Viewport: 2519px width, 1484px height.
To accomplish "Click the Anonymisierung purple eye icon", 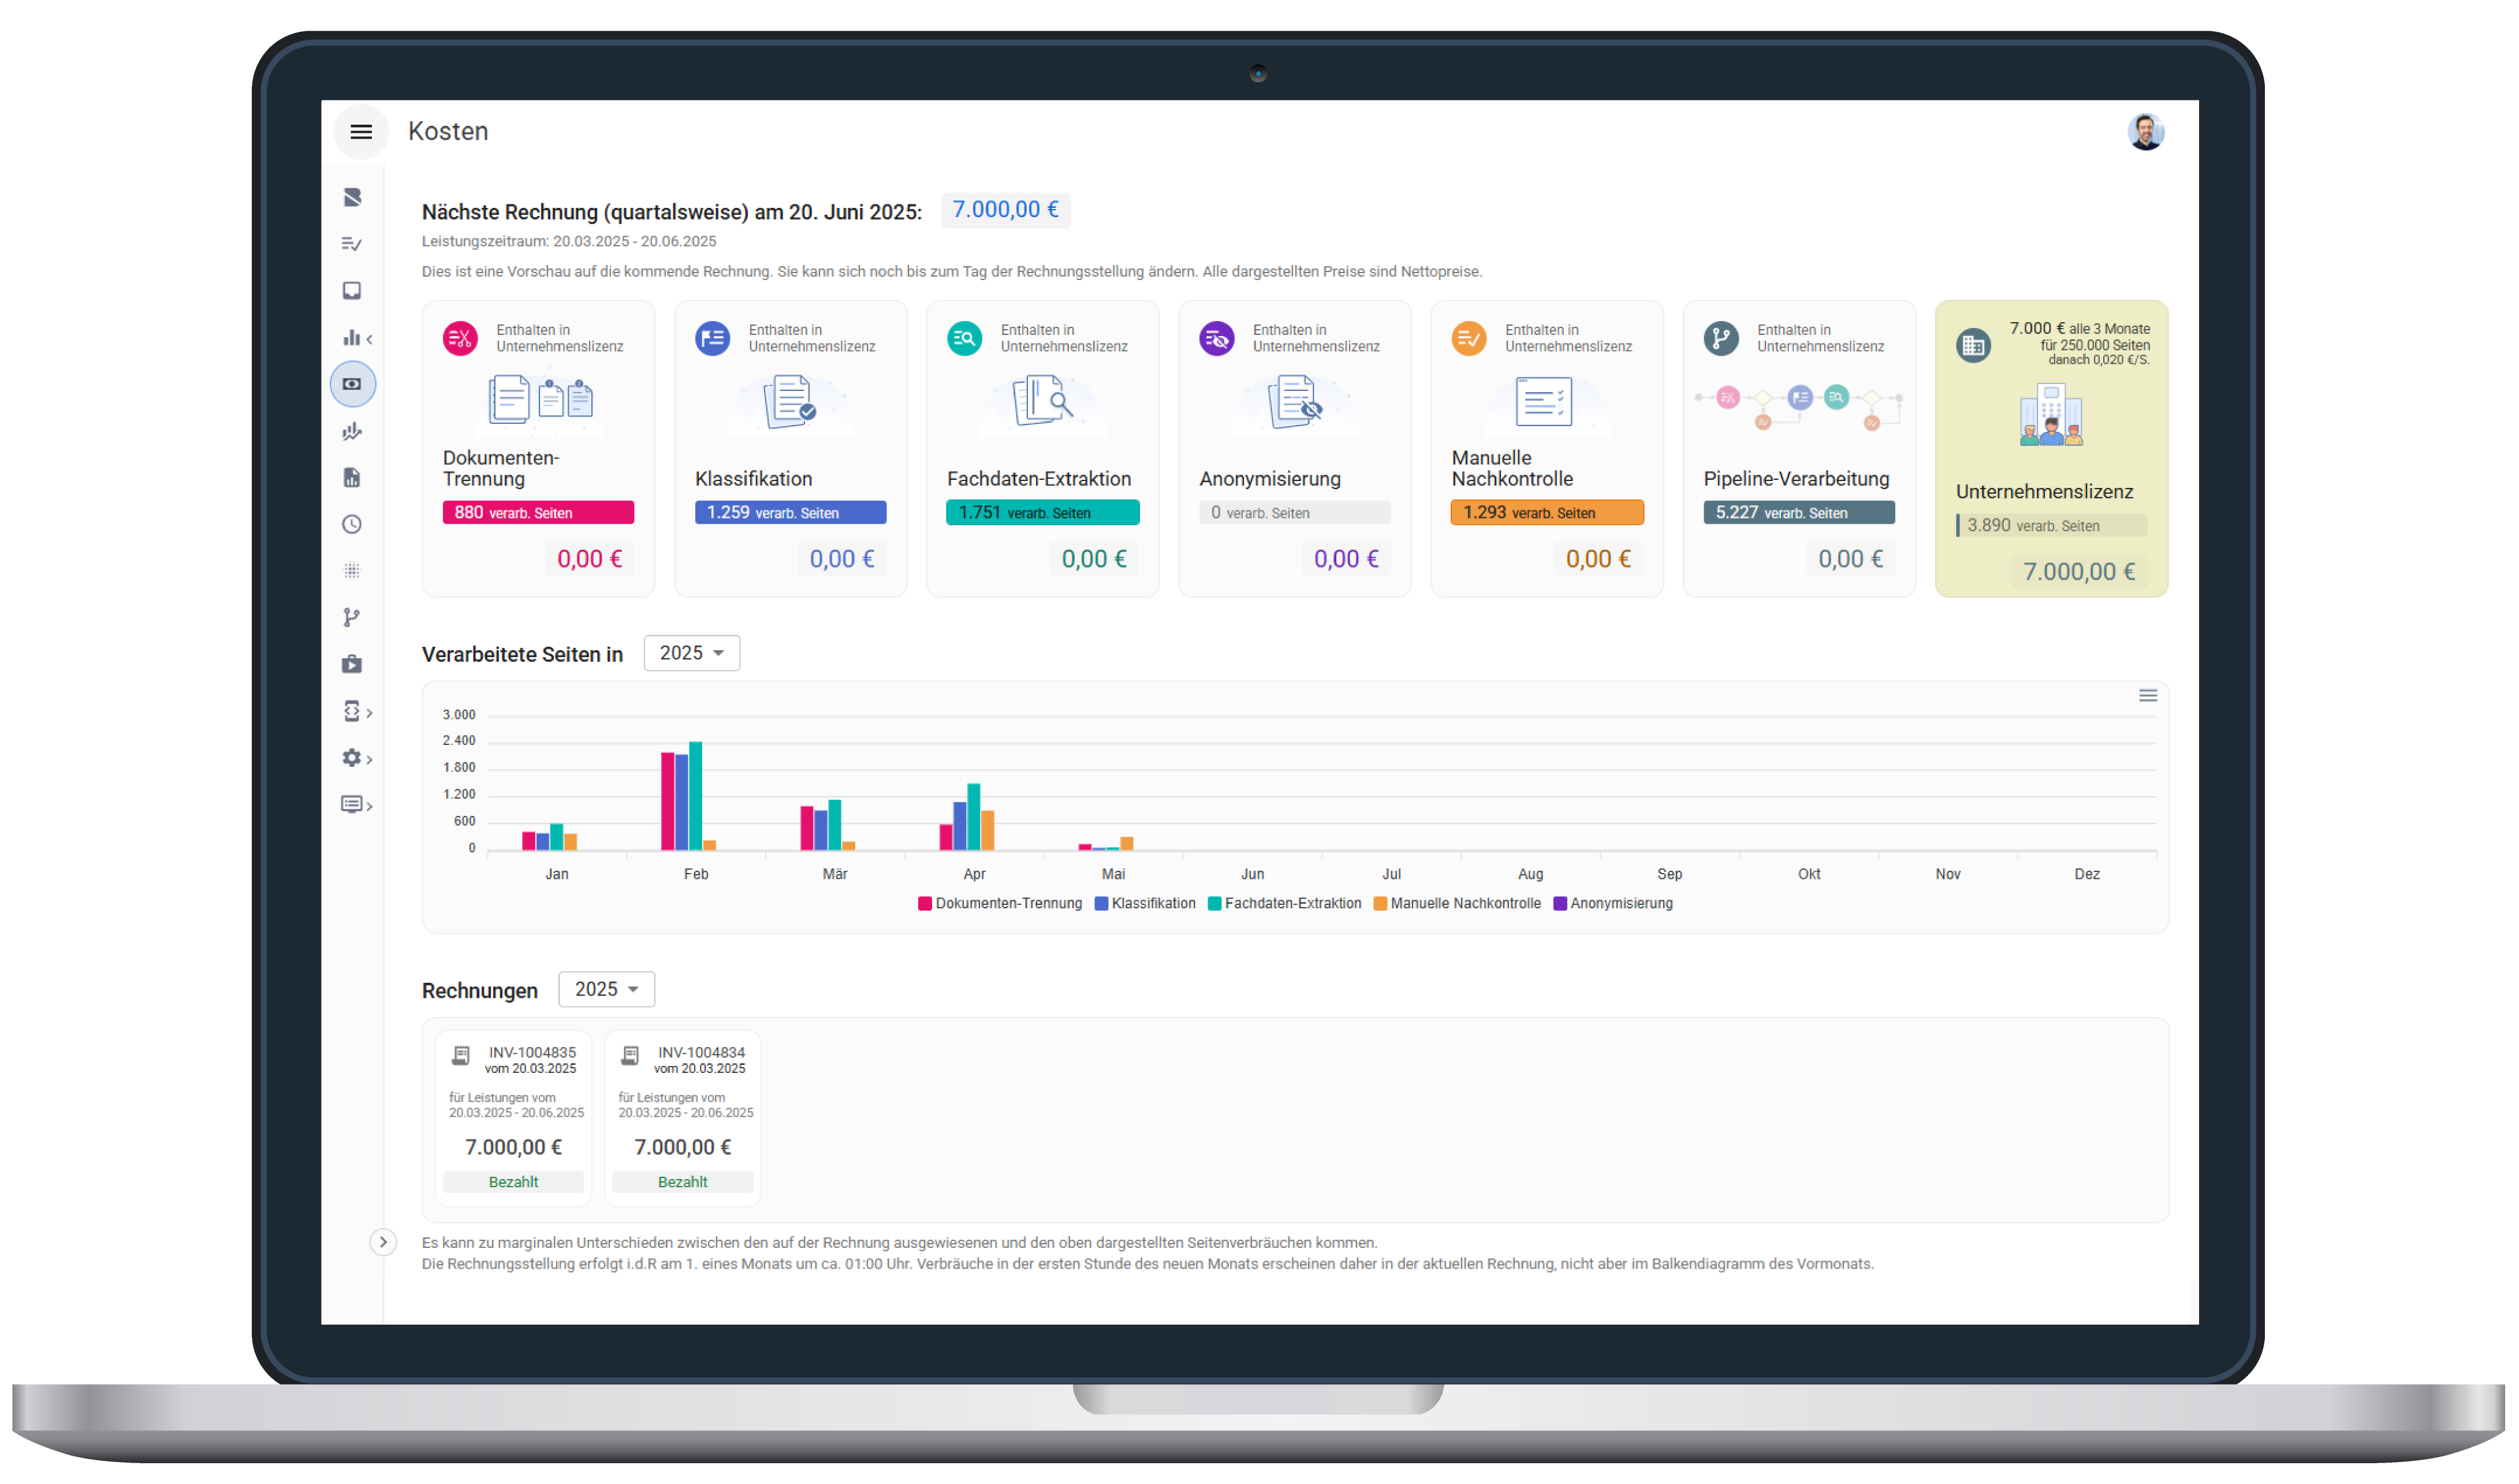I will 1217,339.
